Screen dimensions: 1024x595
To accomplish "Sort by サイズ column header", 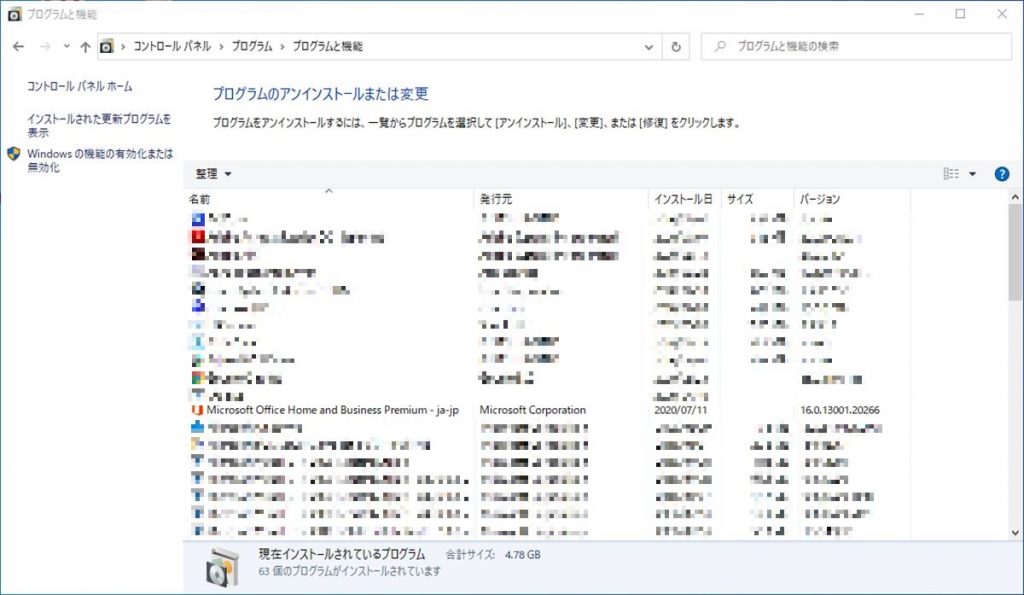I will [758, 199].
